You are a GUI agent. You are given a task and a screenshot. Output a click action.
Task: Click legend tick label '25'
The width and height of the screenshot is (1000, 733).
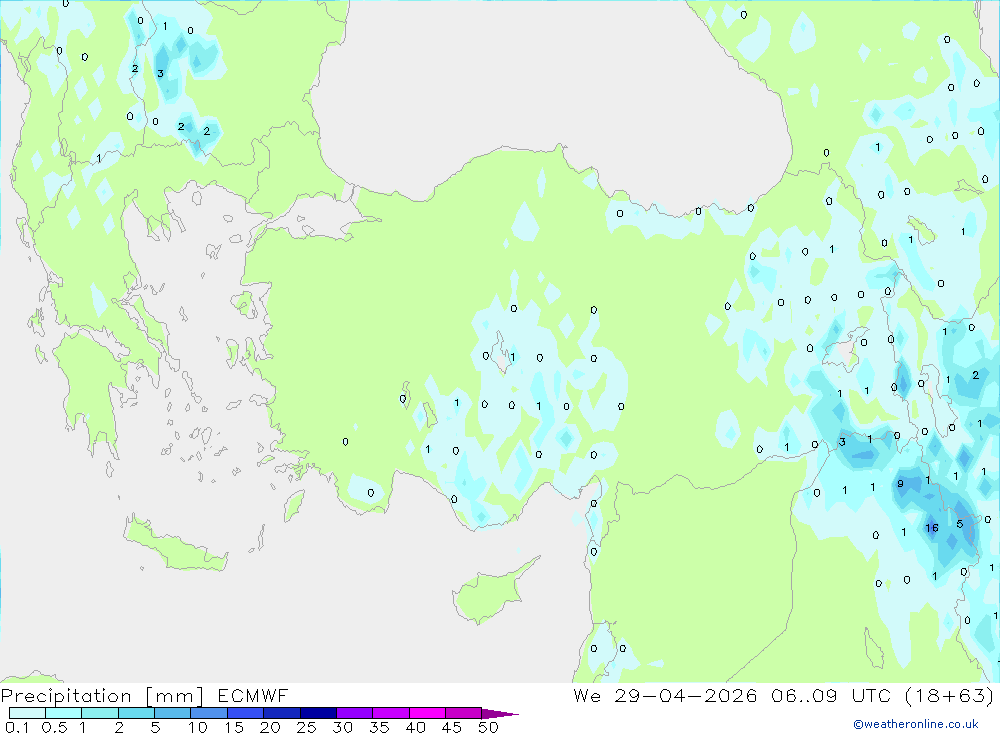tap(307, 727)
